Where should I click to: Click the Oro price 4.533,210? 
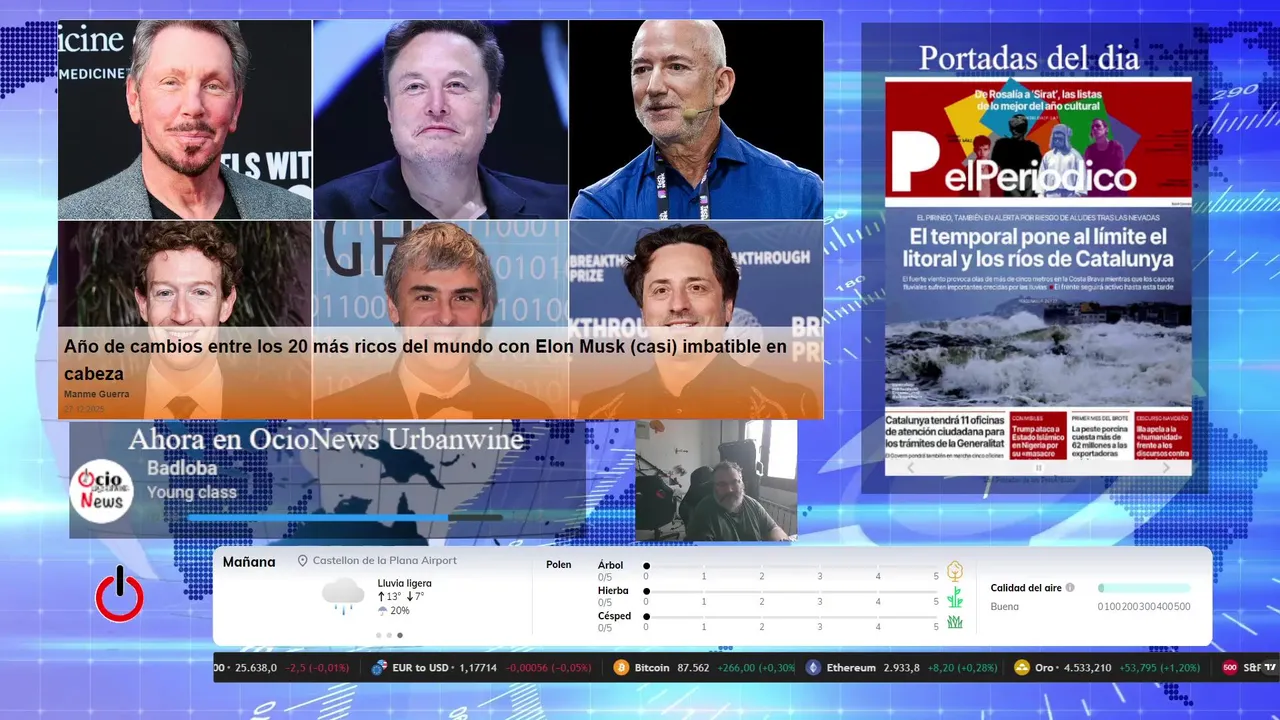pyautogui.click(x=1087, y=667)
